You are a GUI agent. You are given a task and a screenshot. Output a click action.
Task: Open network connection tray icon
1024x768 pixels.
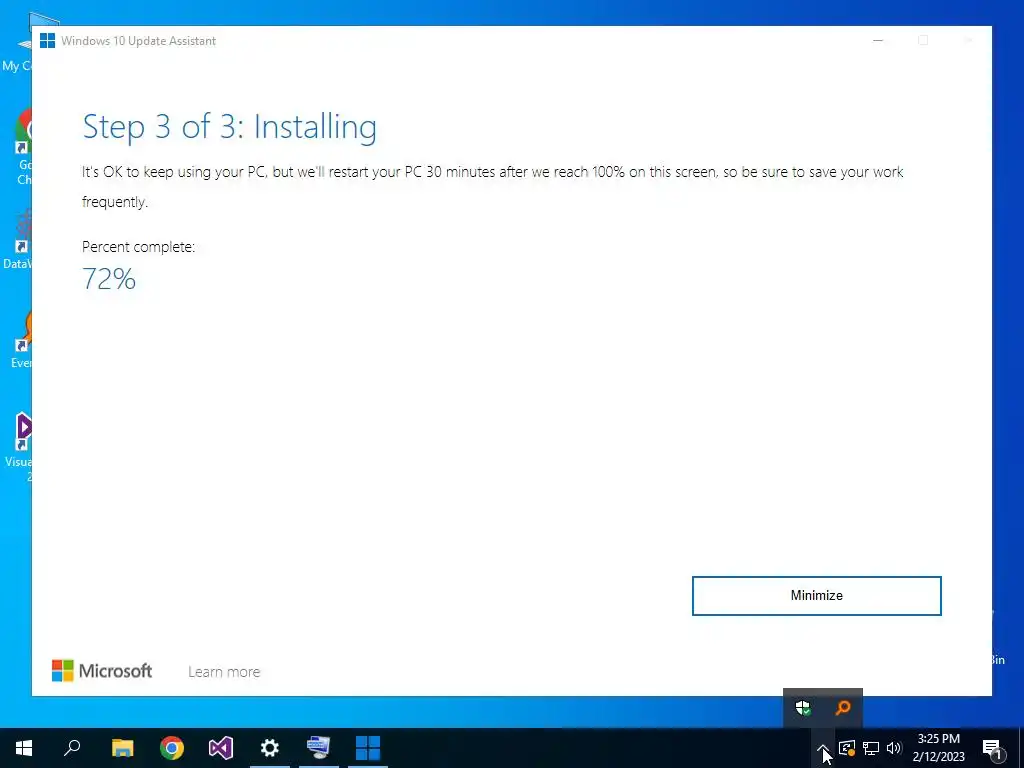click(x=871, y=748)
